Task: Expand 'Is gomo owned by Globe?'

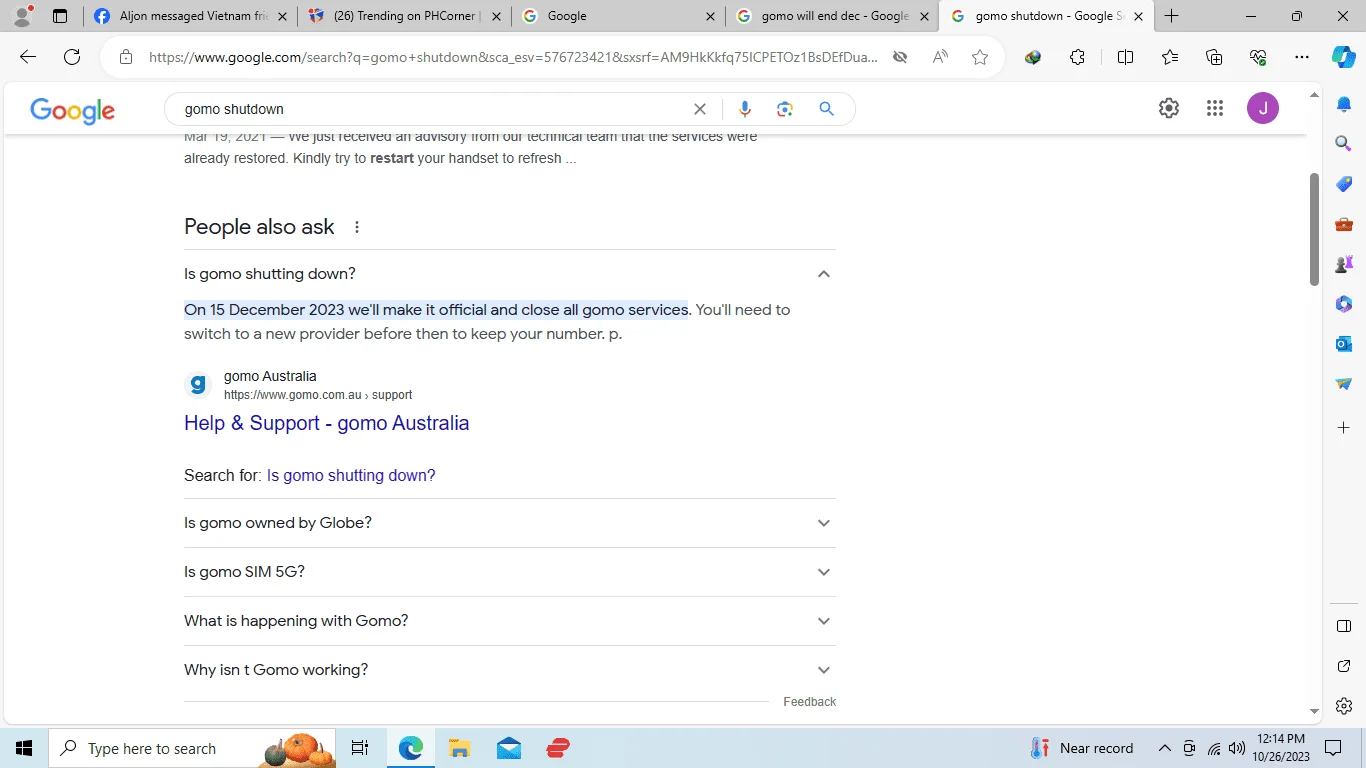Action: 510,523
